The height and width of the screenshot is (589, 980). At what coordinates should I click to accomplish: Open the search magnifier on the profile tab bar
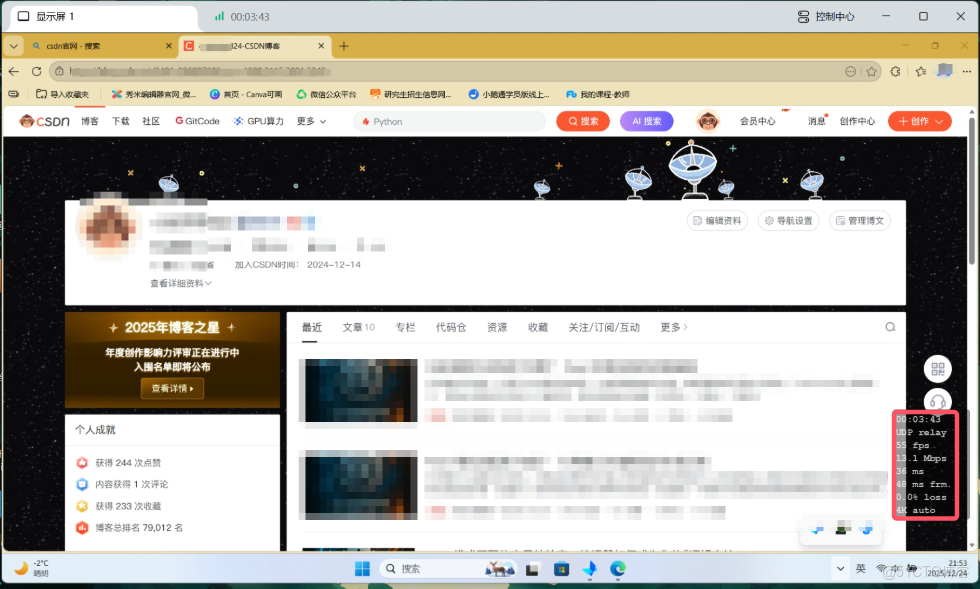[x=889, y=327]
